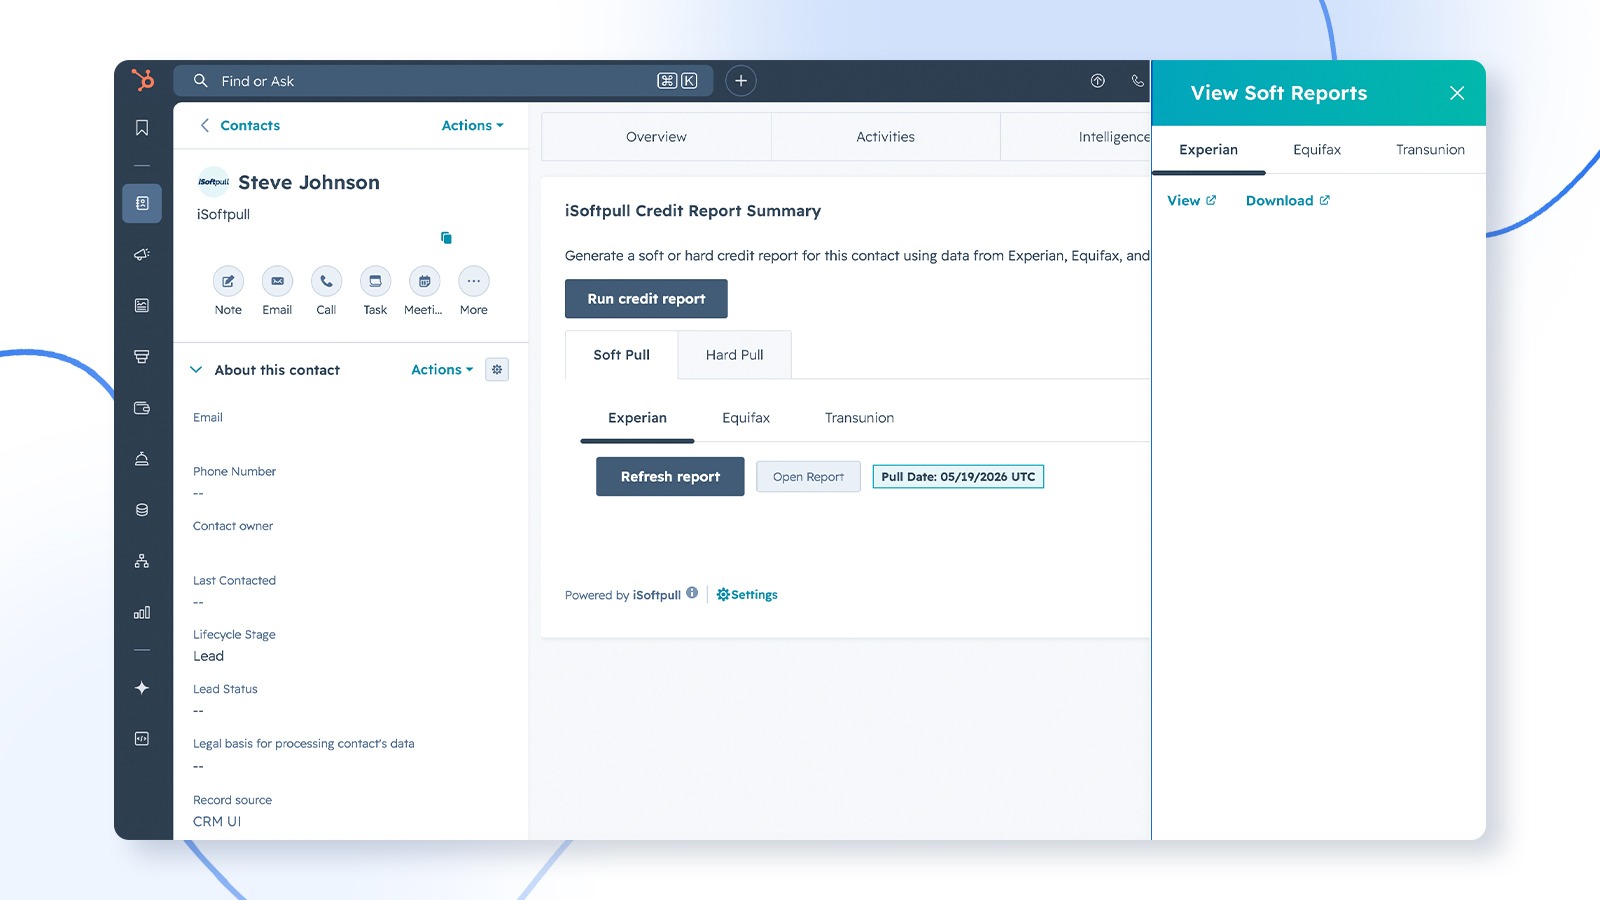The width and height of the screenshot is (1600, 900).
Task: Open Actions dropdown in About this contact
Action: point(442,370)
